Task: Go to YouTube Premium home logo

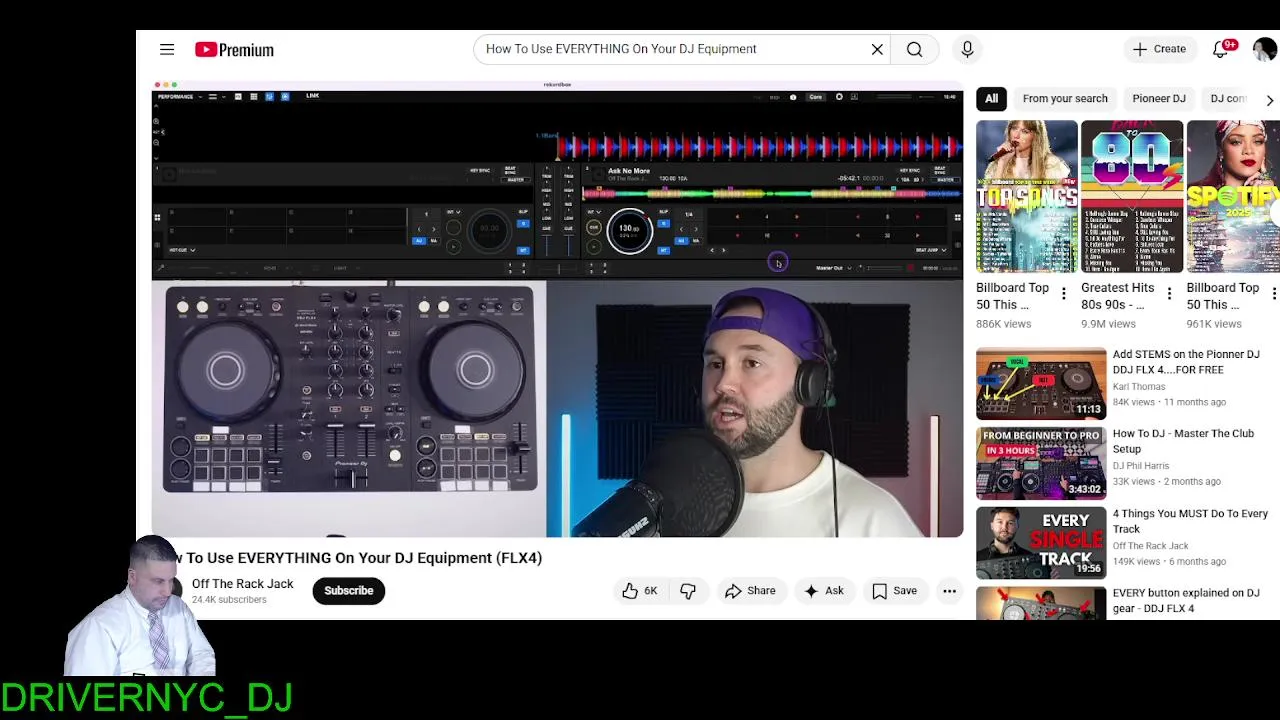Action: click(234, 49)
